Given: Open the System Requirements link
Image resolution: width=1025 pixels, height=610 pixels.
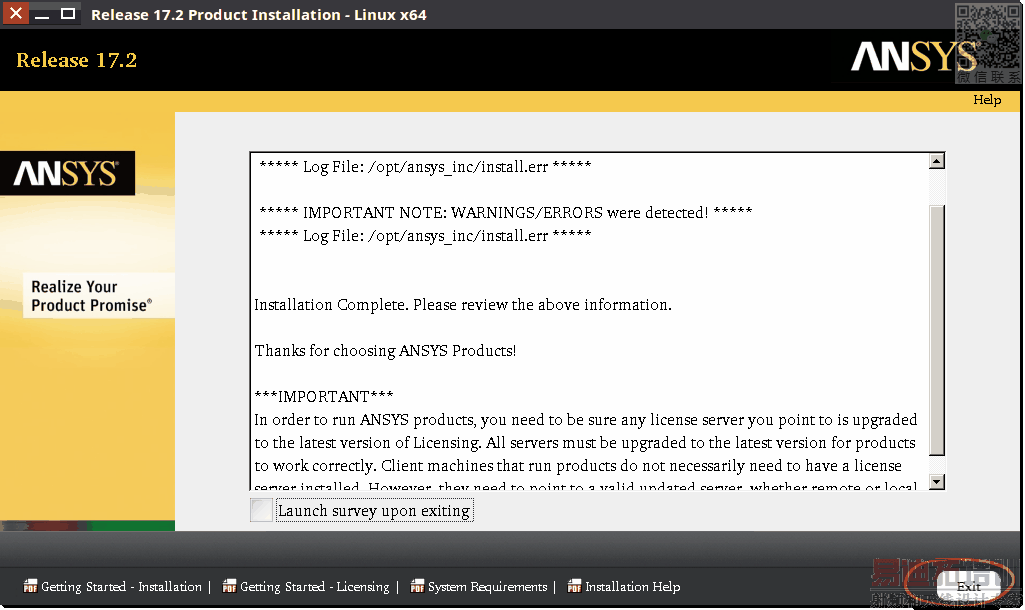Looking at the screenshot, I should click(488, 587).
